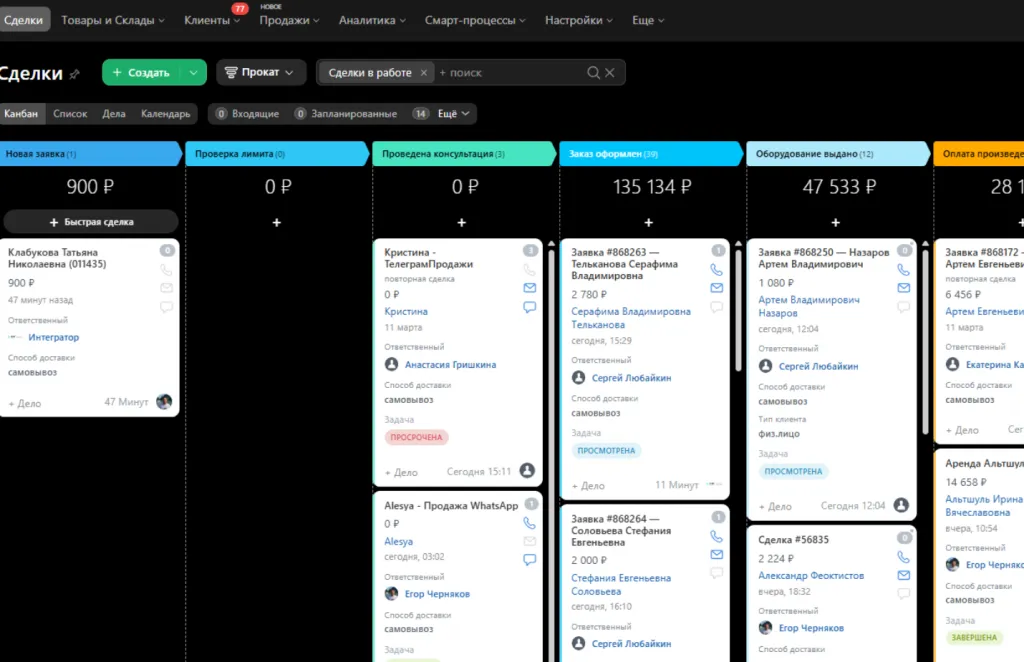Add deal with plus in Заказ оформлен column

coord(648,223)
